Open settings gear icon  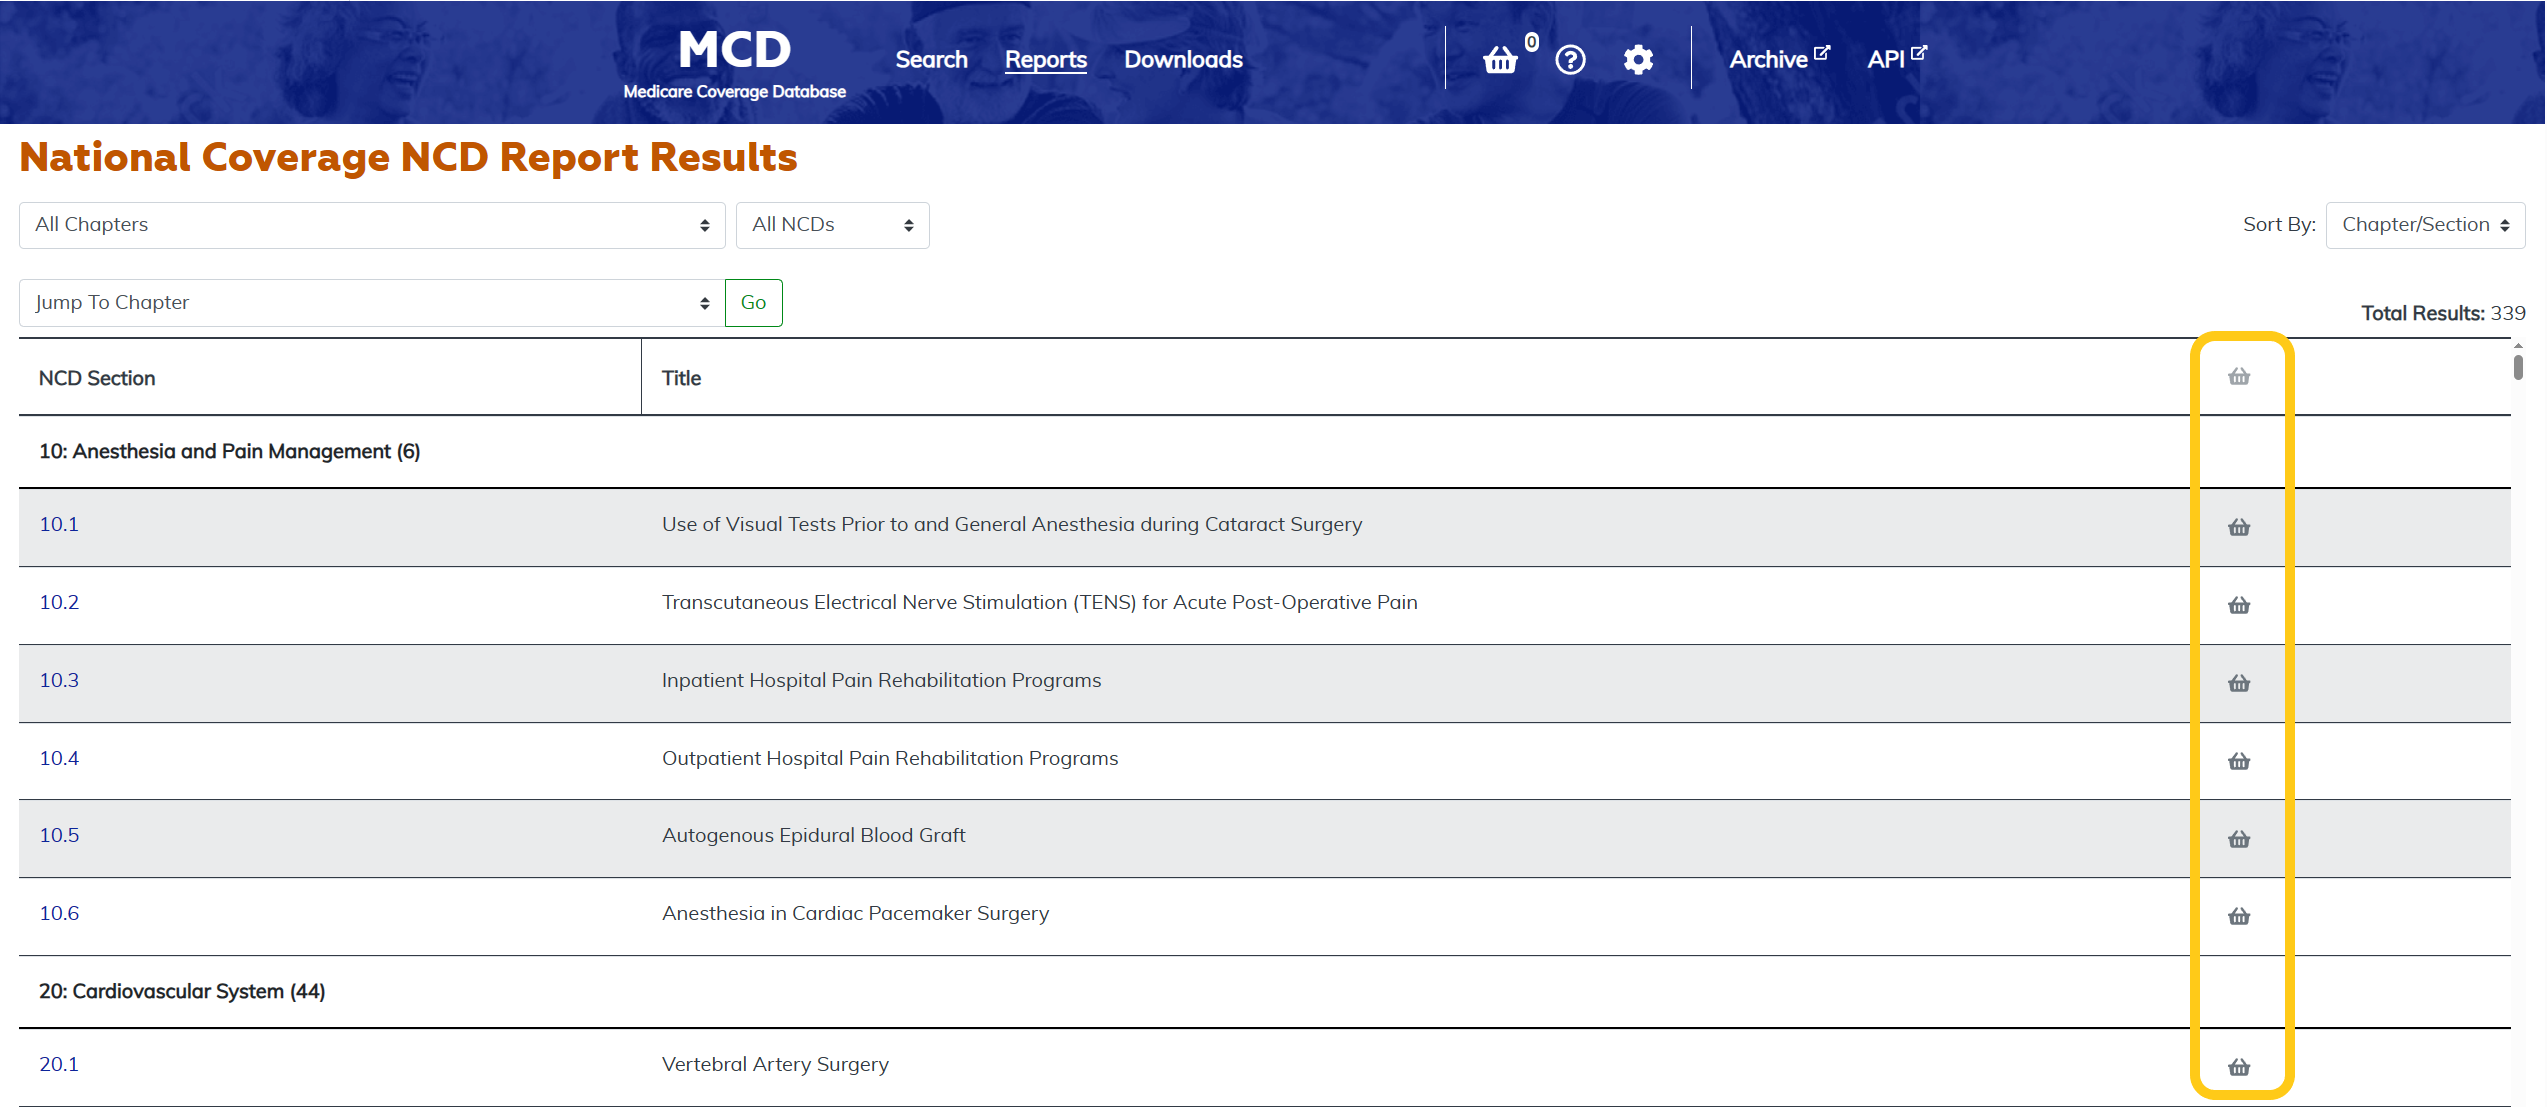[x=1637, y=60]
